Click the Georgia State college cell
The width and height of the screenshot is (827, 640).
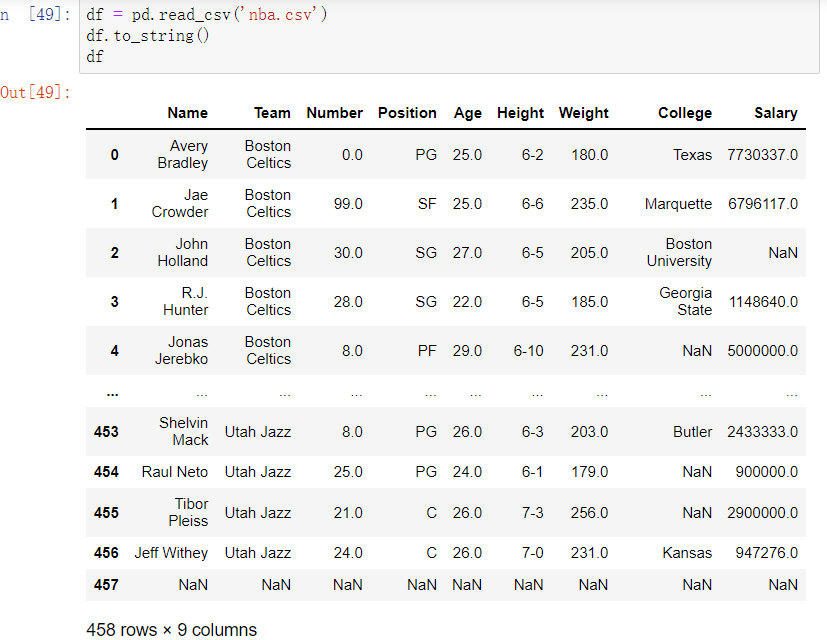pos(686,301)
